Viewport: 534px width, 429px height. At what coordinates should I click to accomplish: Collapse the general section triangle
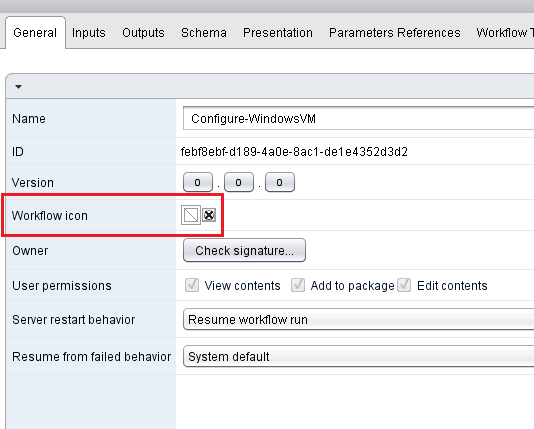click(18, 87)
